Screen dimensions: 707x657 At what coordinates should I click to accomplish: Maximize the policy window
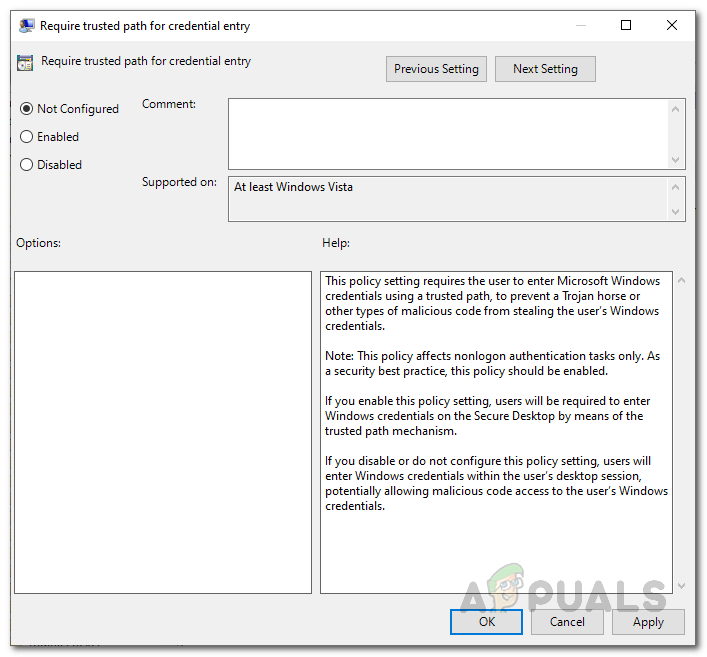tap(626, 25)
